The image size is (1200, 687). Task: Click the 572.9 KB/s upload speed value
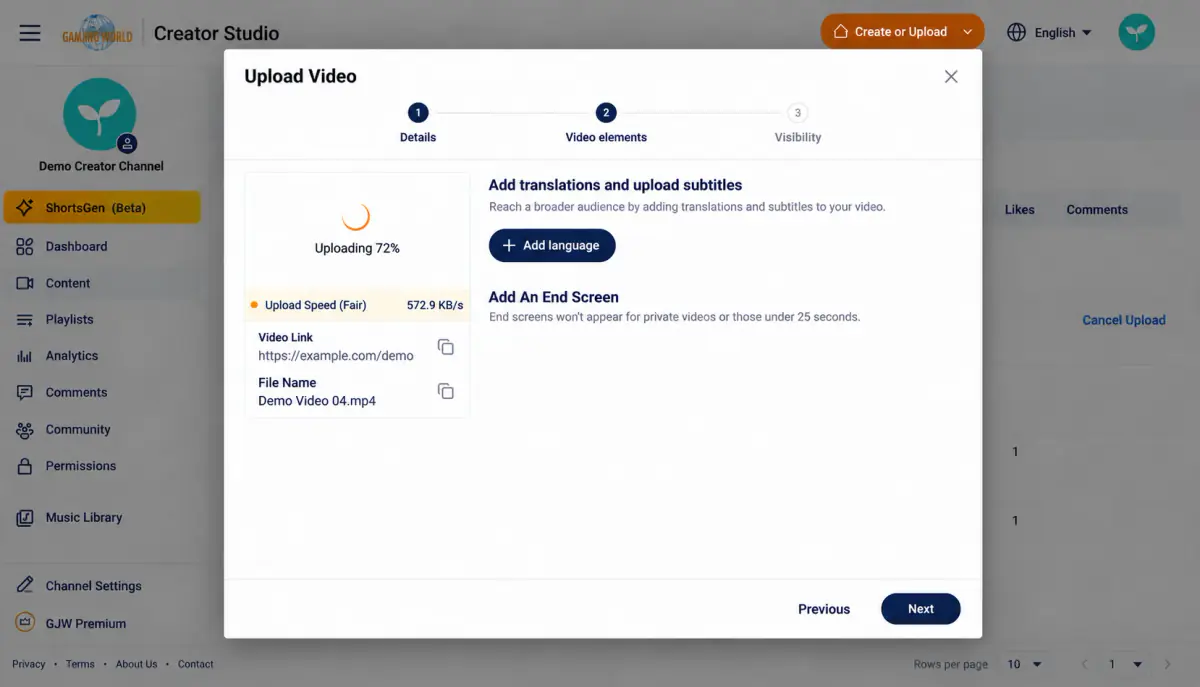pyautogui.click(x=435, y=306)
